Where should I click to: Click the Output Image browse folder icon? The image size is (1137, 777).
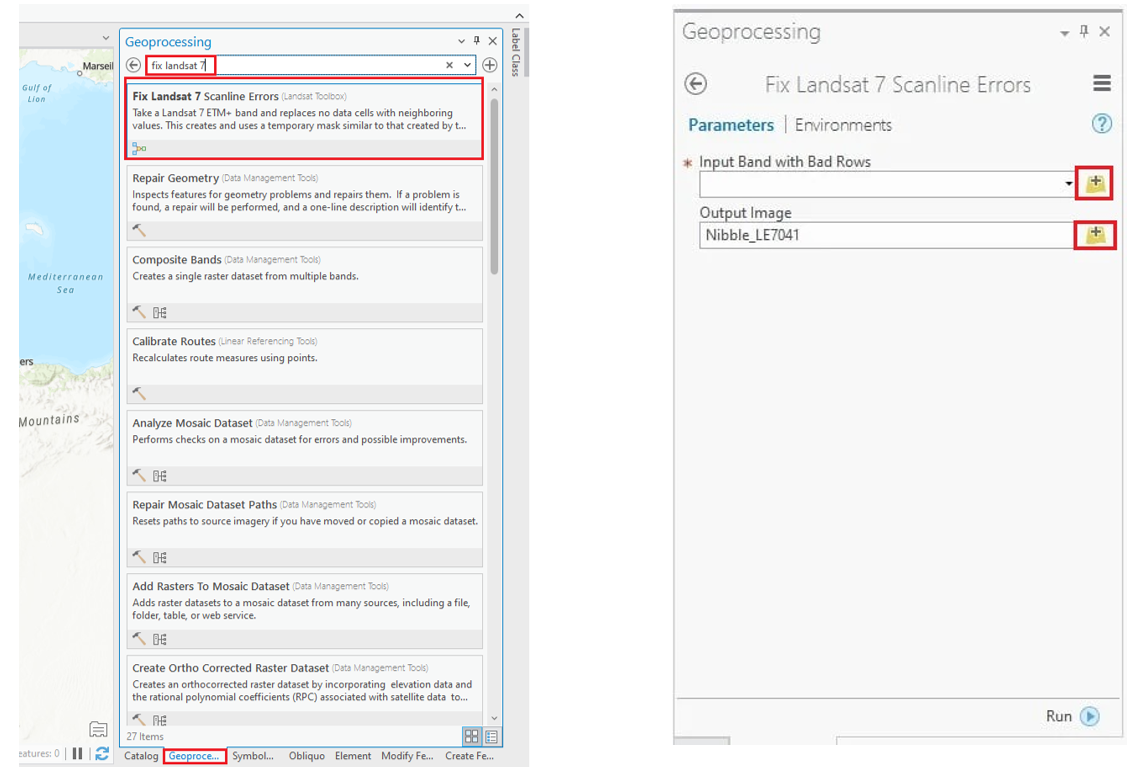[x=1095, y=235]
